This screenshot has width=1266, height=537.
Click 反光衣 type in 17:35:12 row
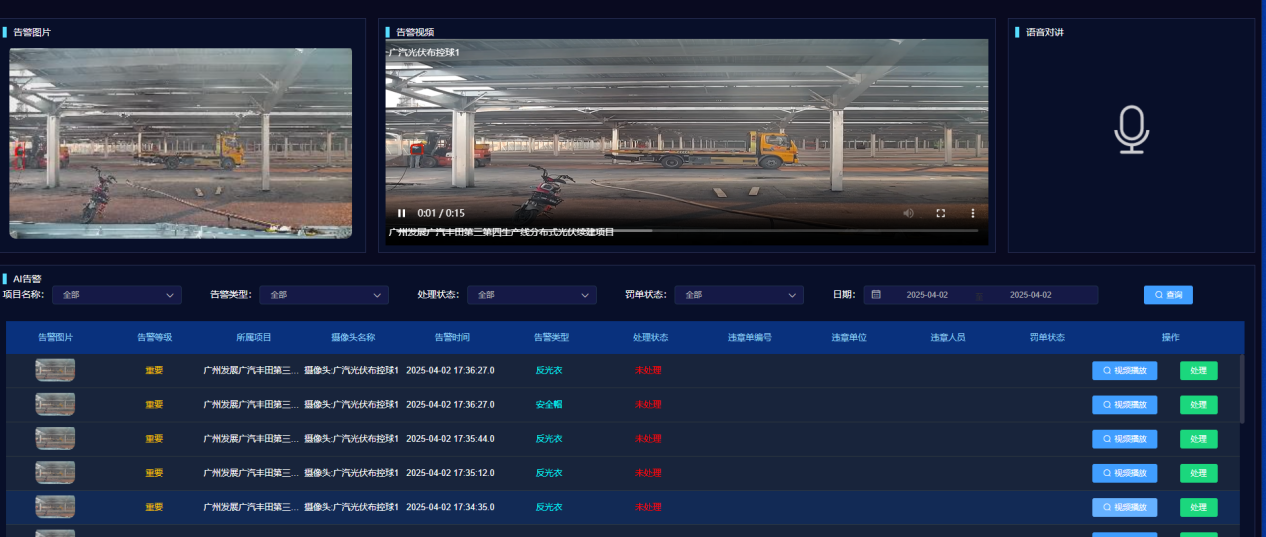click(x=549, y=473)
